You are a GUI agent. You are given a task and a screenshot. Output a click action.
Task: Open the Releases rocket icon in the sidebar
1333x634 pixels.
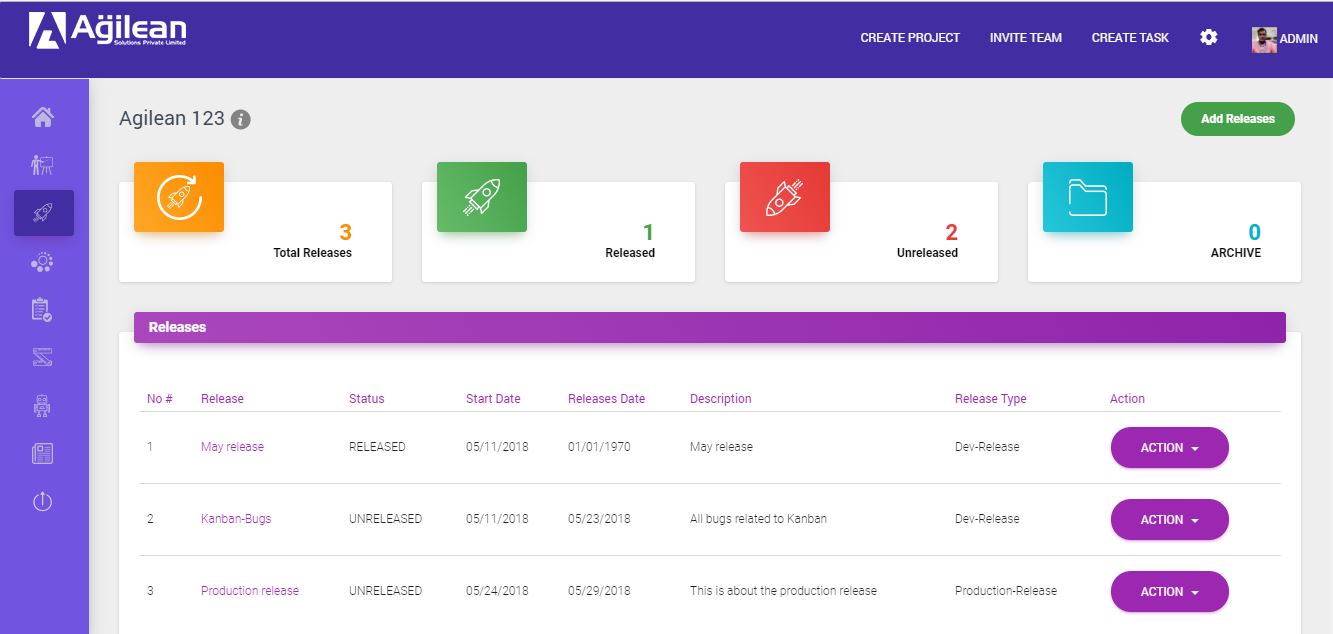point(43,212)
